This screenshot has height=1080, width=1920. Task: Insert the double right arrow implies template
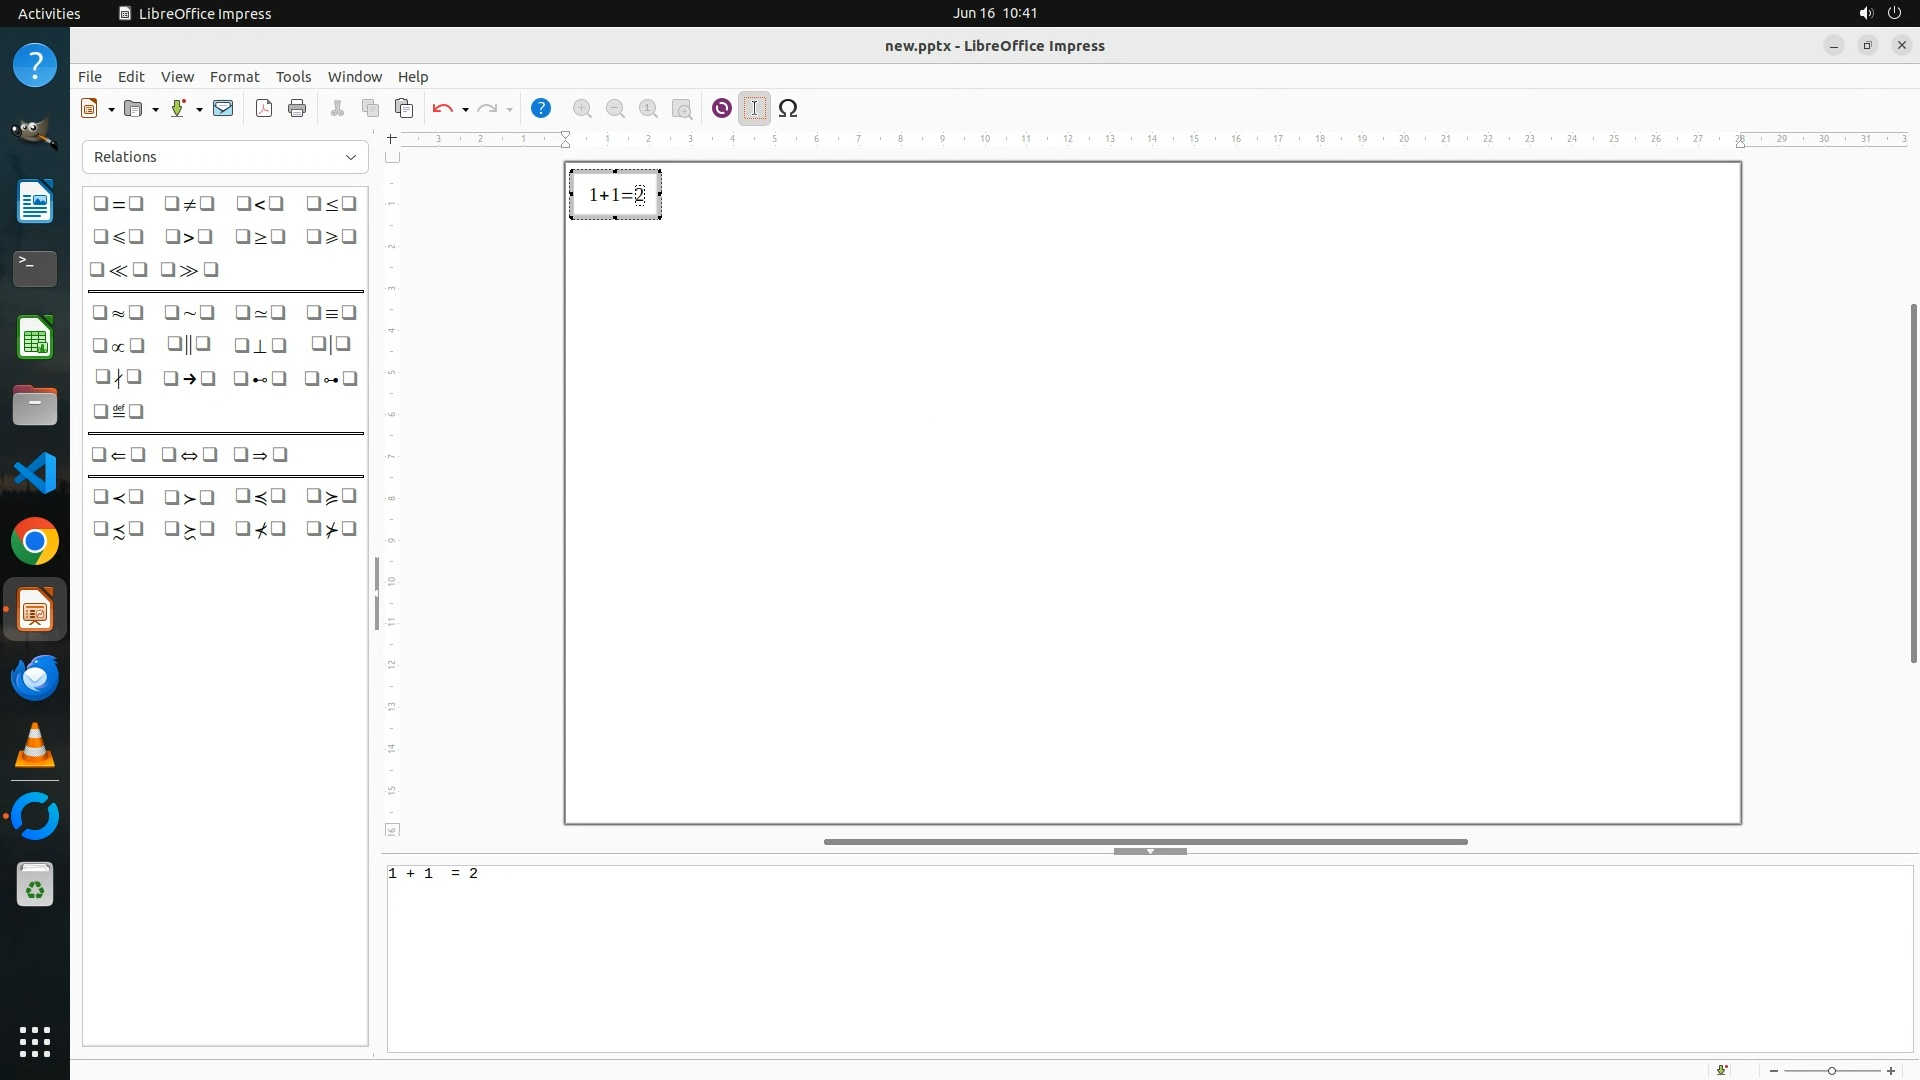(260, 455)
